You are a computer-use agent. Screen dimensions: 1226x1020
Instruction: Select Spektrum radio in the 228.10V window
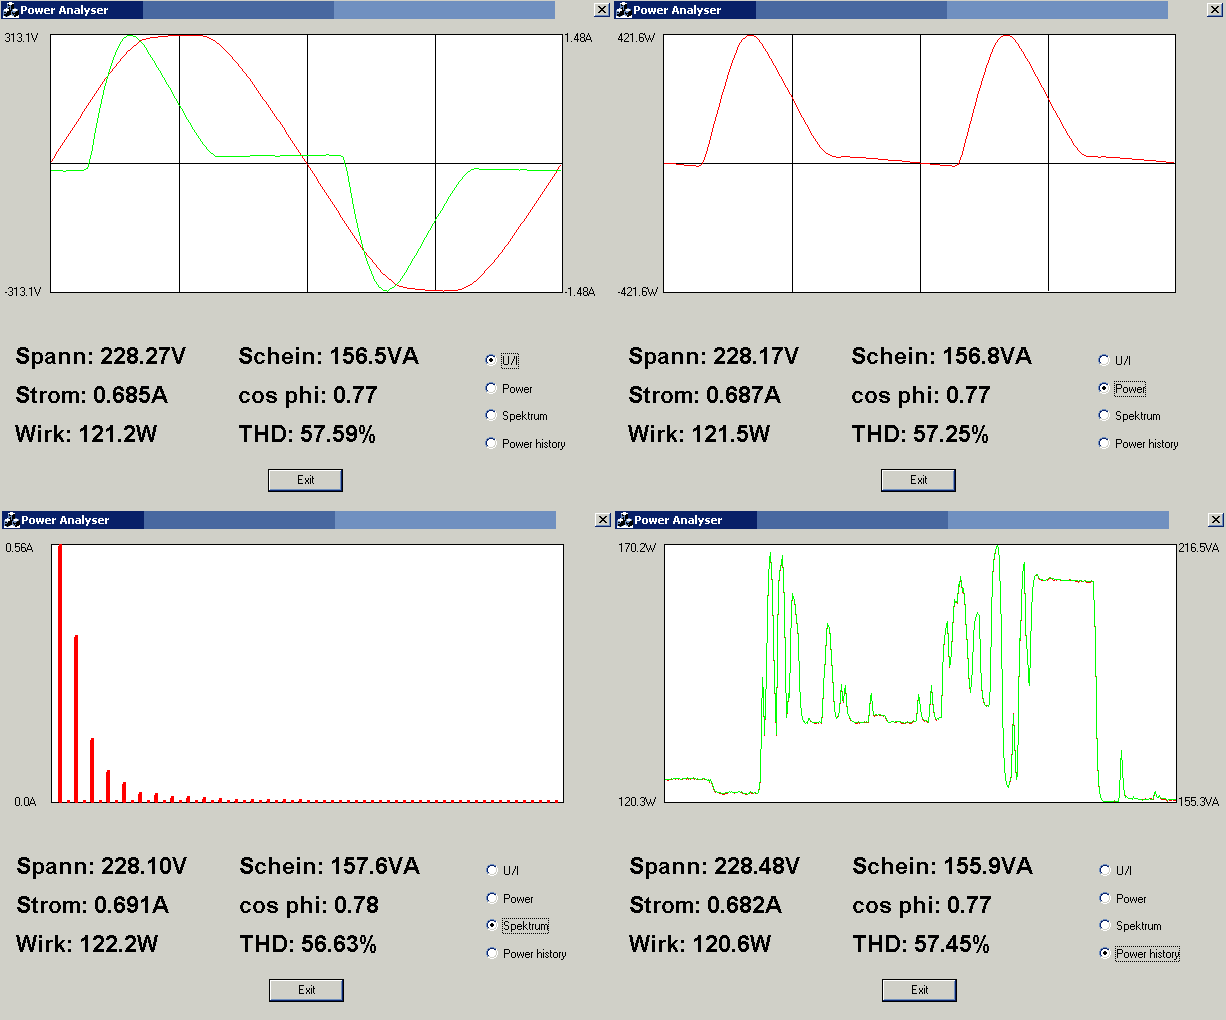click(x=491, y=925)
